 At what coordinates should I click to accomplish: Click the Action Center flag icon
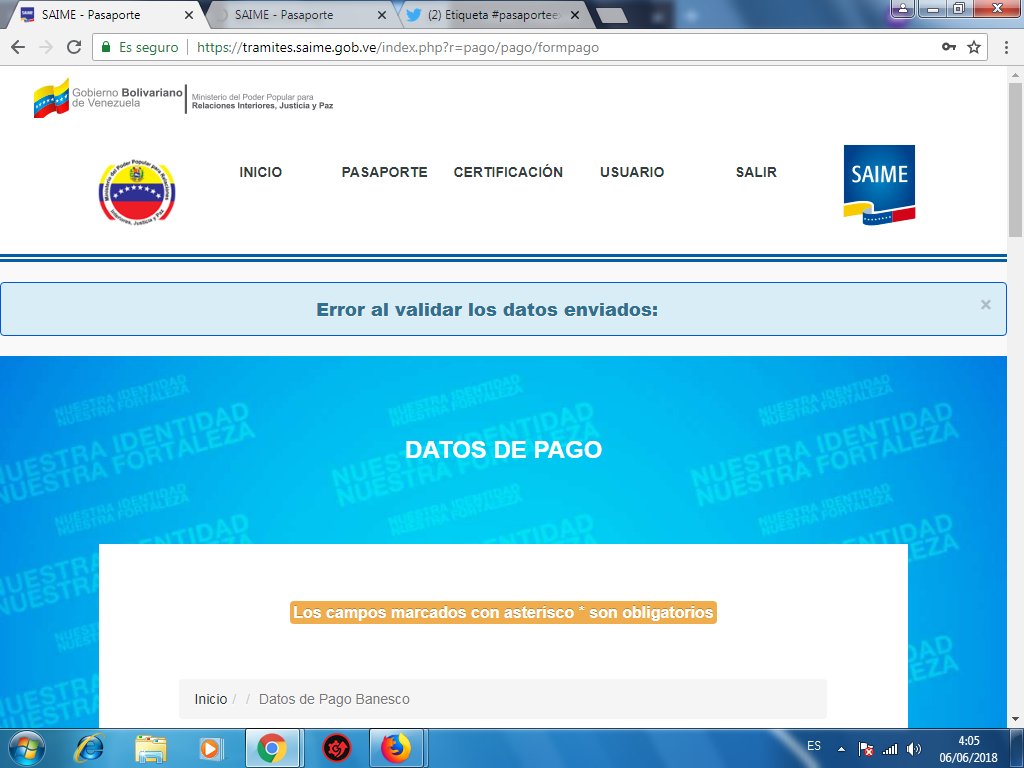coord(865,749)
